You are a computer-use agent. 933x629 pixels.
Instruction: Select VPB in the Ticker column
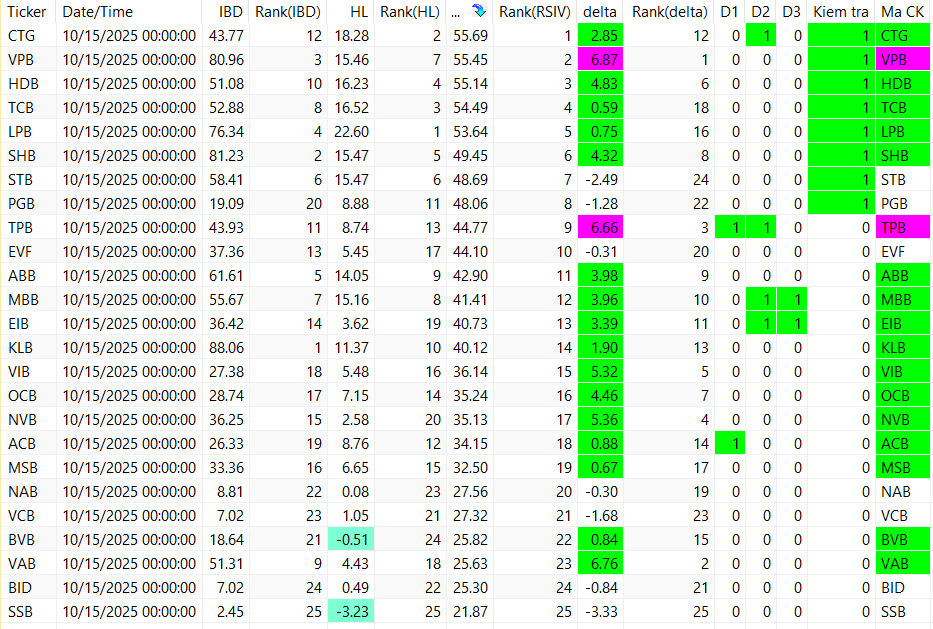pos(21,60)
